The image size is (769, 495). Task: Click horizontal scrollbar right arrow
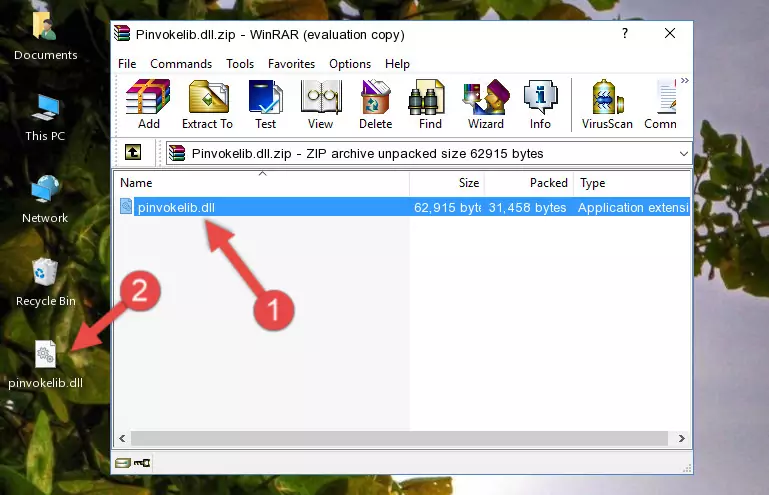[x=682, y=438]
